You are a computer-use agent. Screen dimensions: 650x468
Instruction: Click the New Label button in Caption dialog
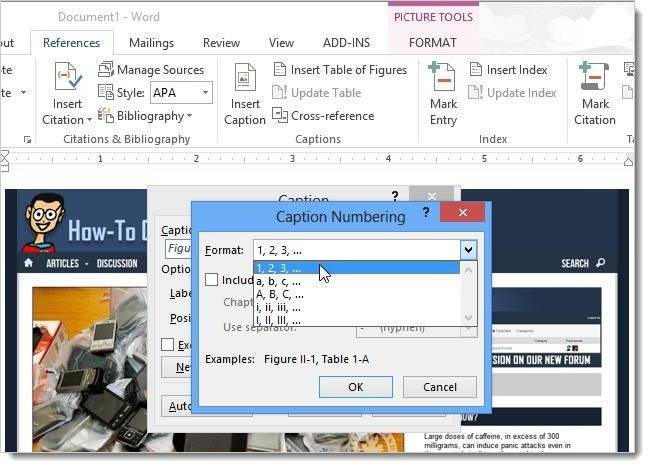[177, 367]
